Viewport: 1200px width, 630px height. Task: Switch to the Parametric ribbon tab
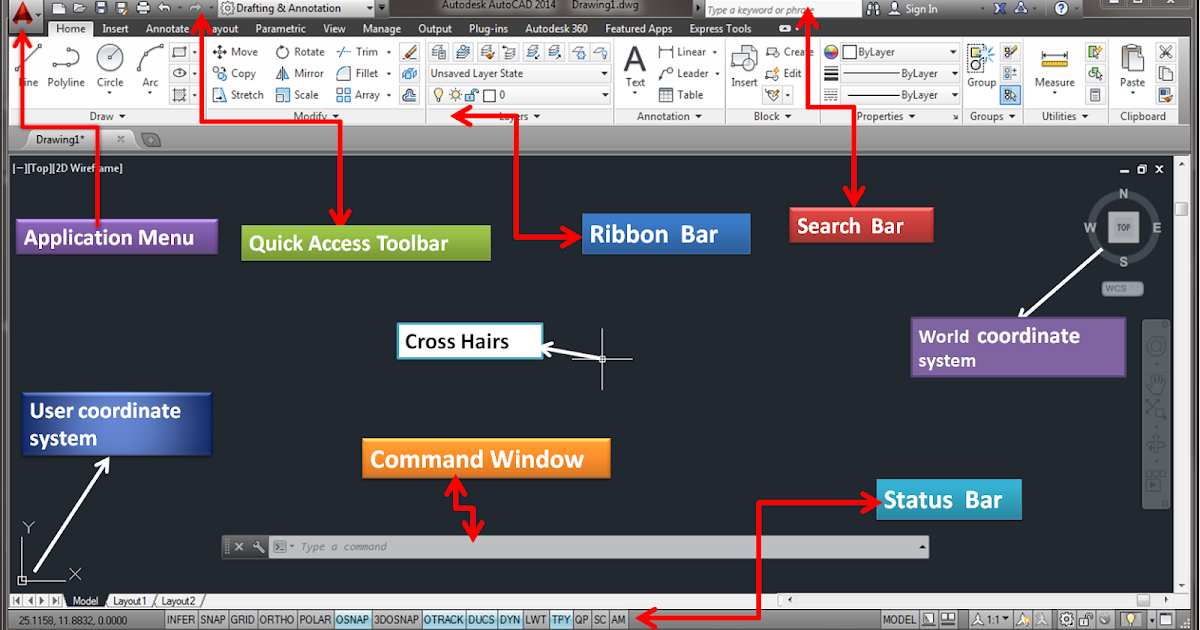(280, 29)
